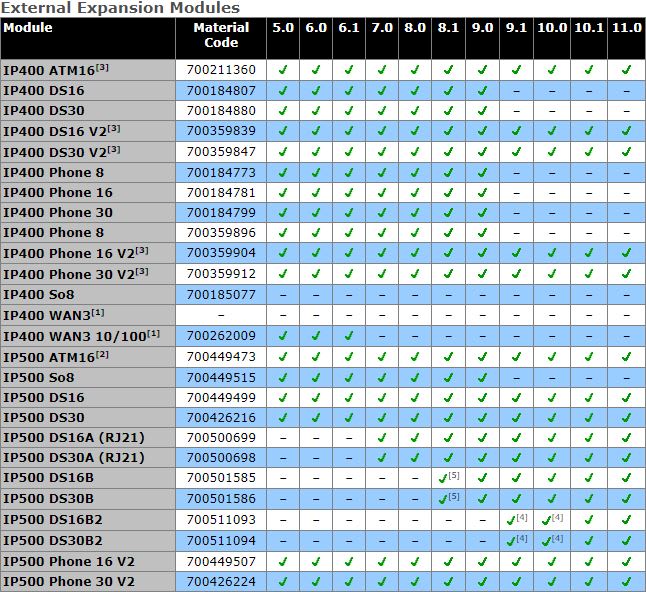The height and width of the screenshot is (592, 646).
Task: Select material code 700184807
Action: (221, 90)
